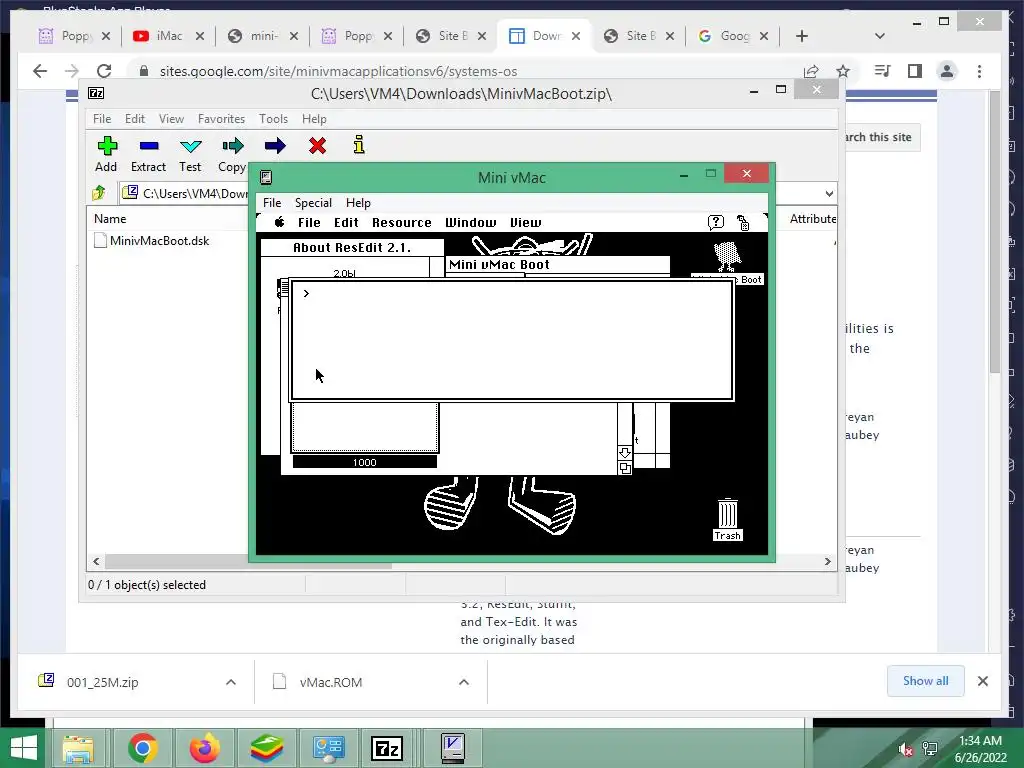Click the Add button in 7-Zip toolbar

coord(106,154)
